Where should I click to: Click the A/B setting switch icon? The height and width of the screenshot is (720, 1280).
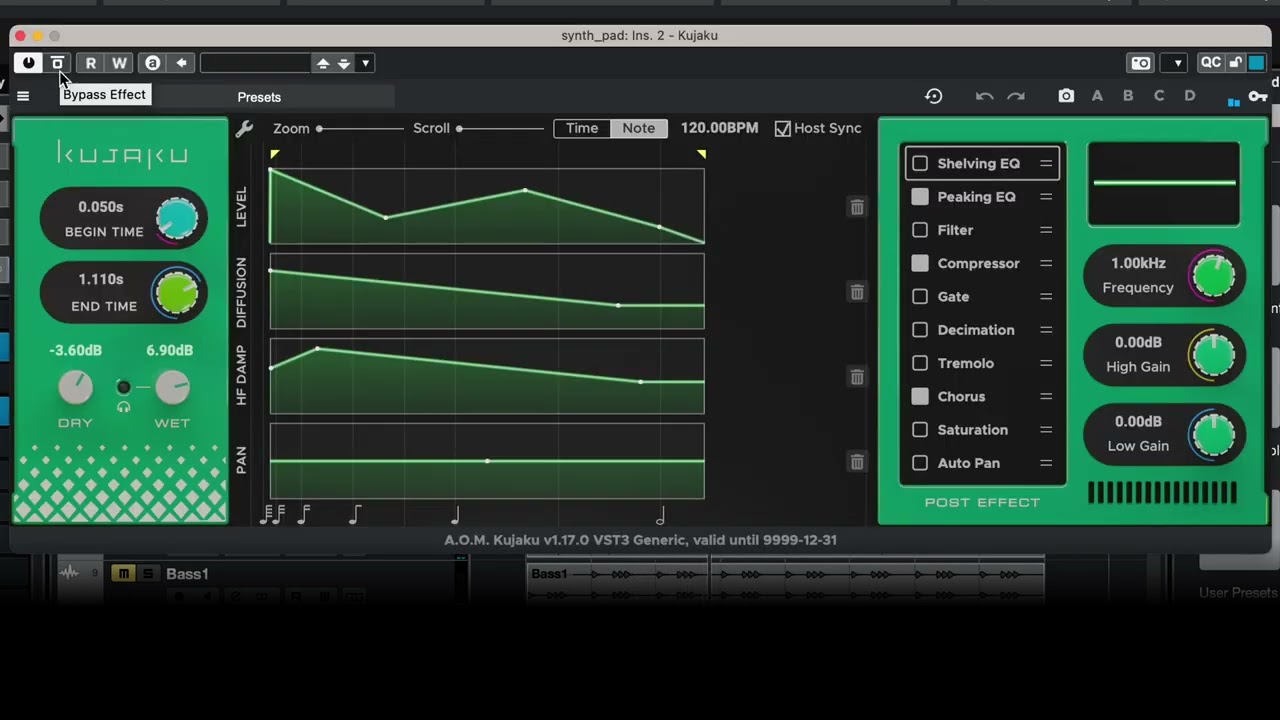(152, 63)
